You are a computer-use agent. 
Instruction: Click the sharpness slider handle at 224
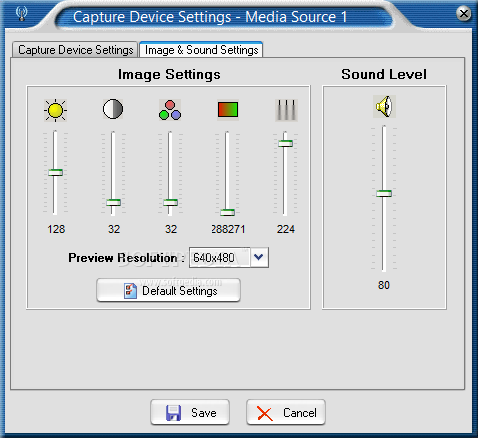coord(285,143)
